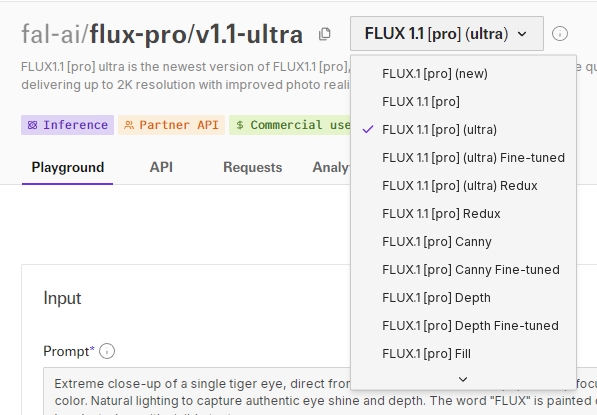Copy the model ID fal-ai/flux-pro/v1.1-ultra

click(x=324, y=34)
